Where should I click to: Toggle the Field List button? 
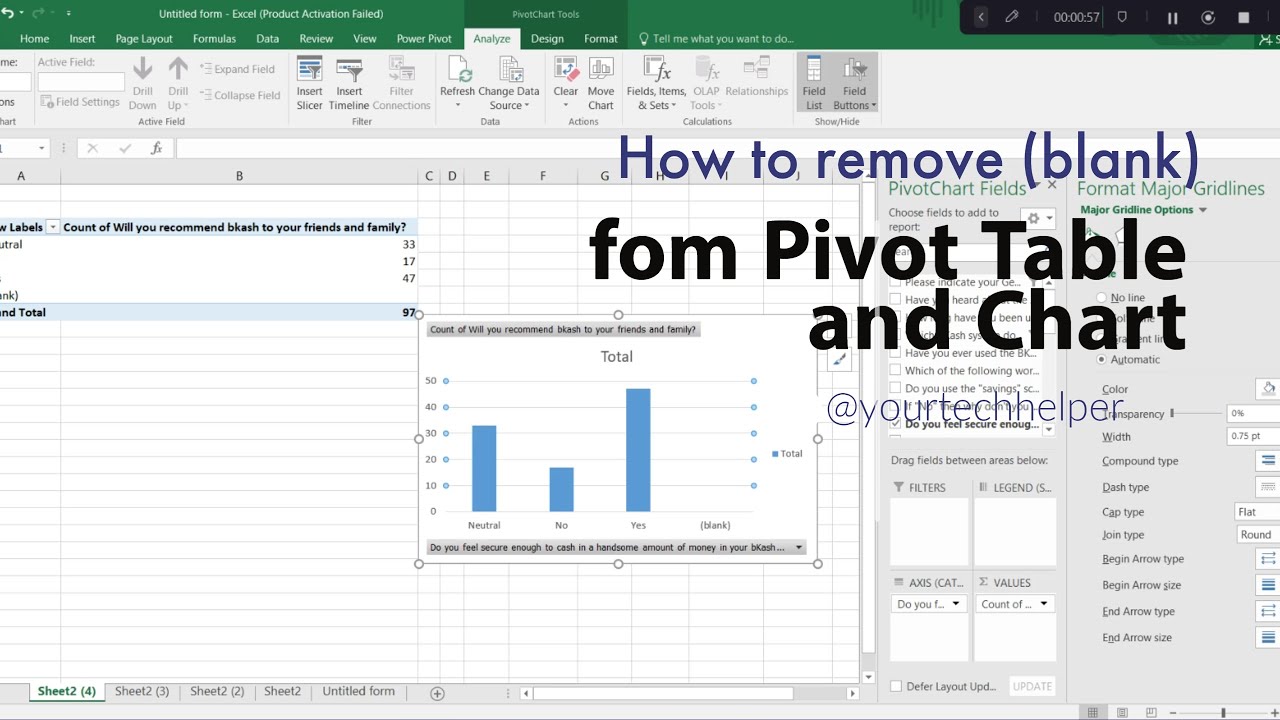pos(814,84)
